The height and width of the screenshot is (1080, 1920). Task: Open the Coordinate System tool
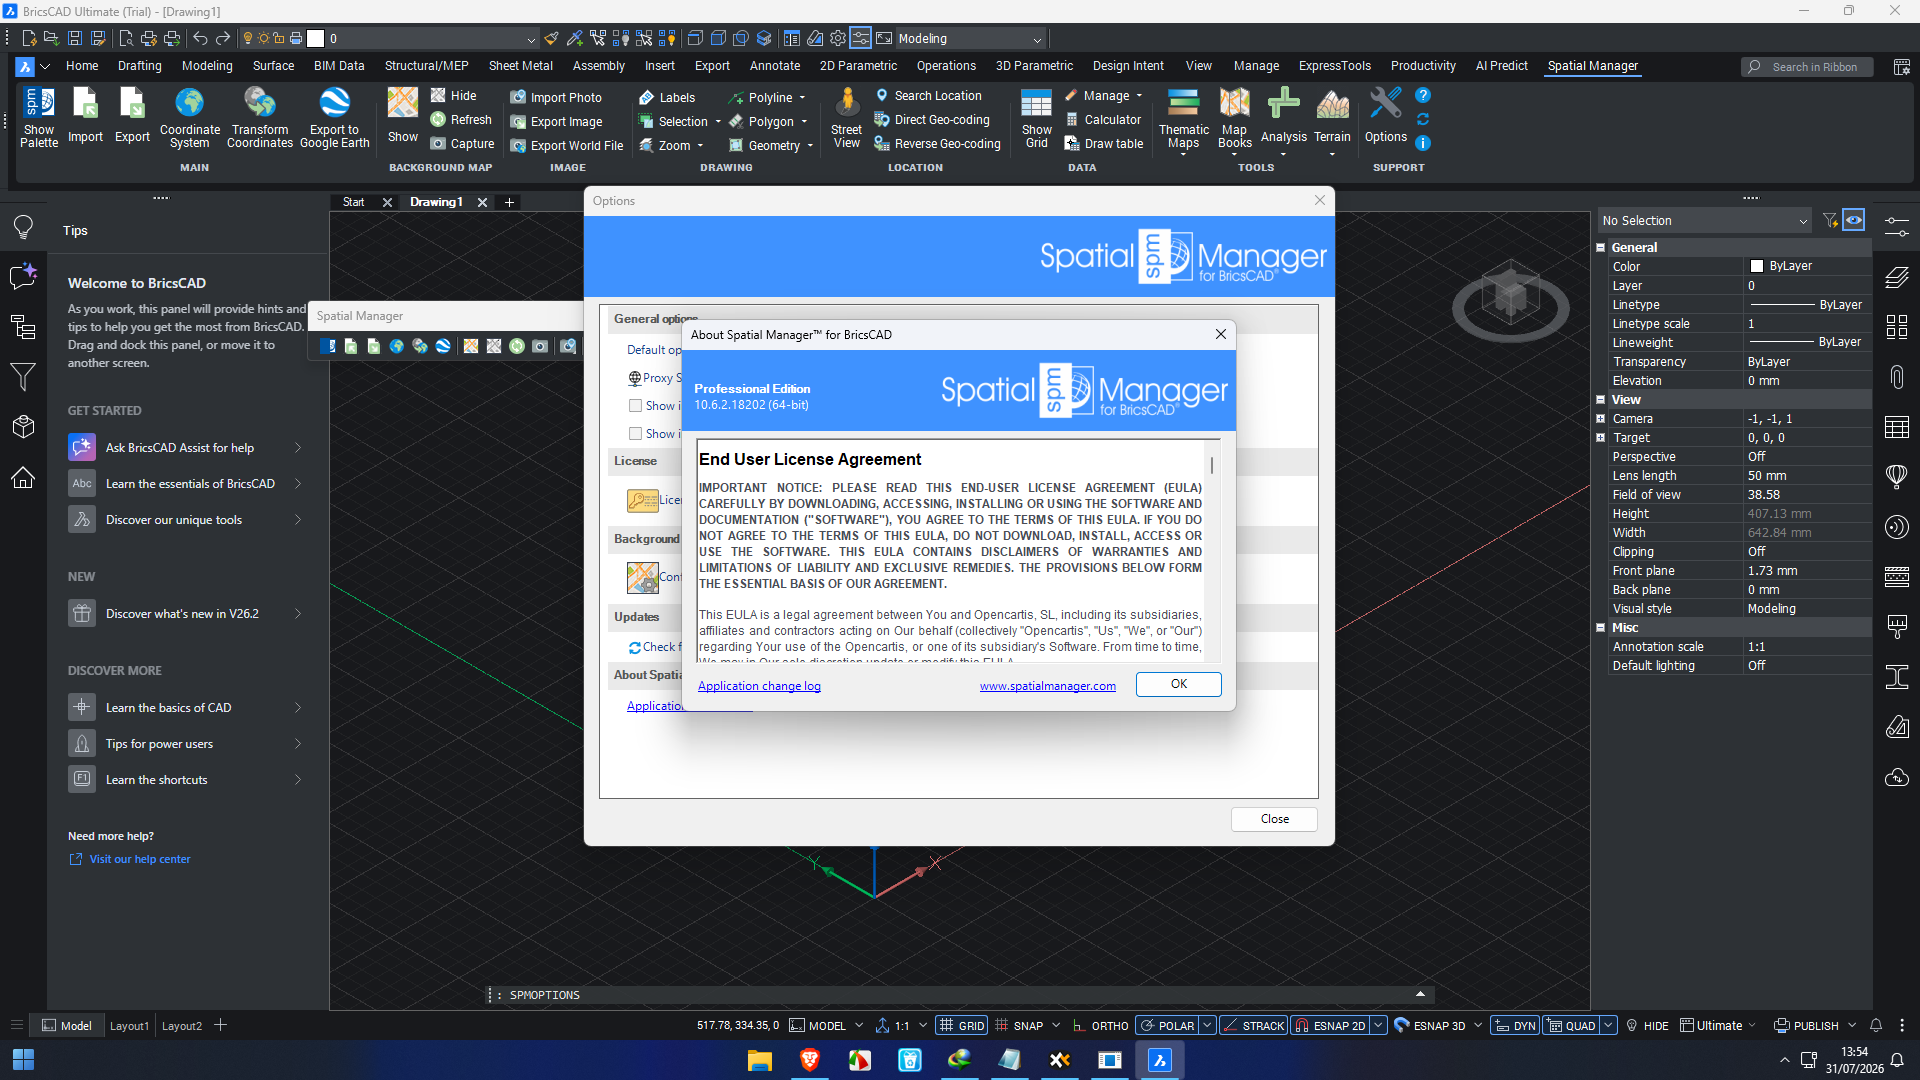[x=190, y=118]
